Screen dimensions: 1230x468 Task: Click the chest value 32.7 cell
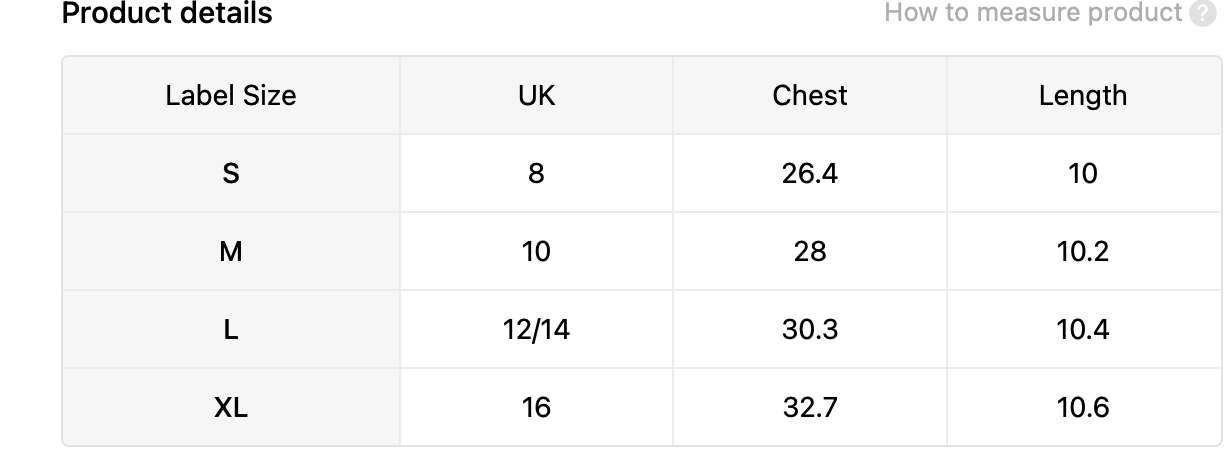pos(810,408)
